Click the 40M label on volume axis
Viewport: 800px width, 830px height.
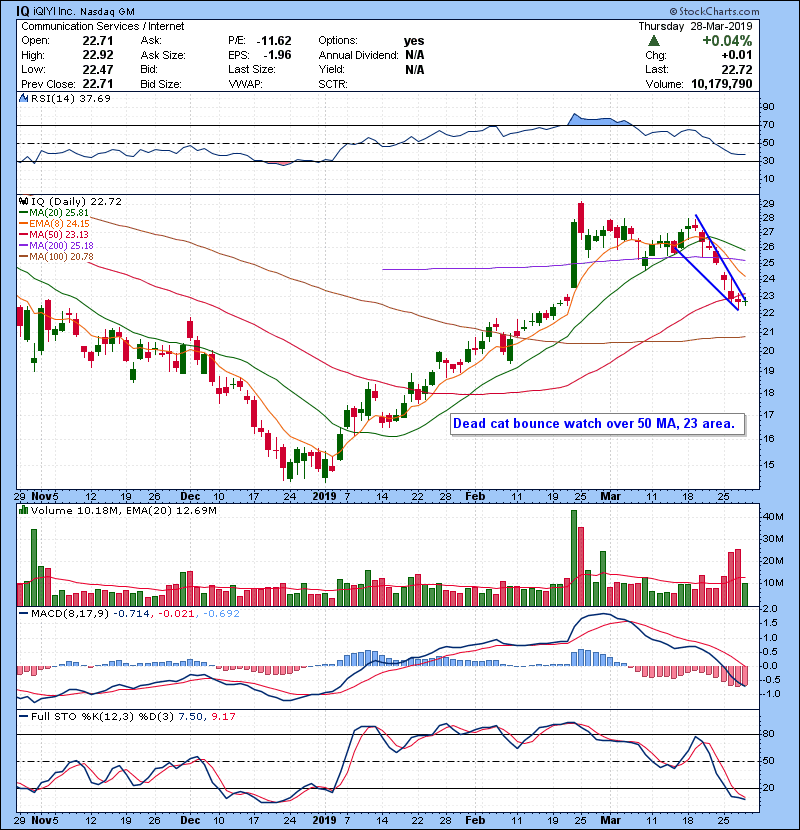(772, 517)
